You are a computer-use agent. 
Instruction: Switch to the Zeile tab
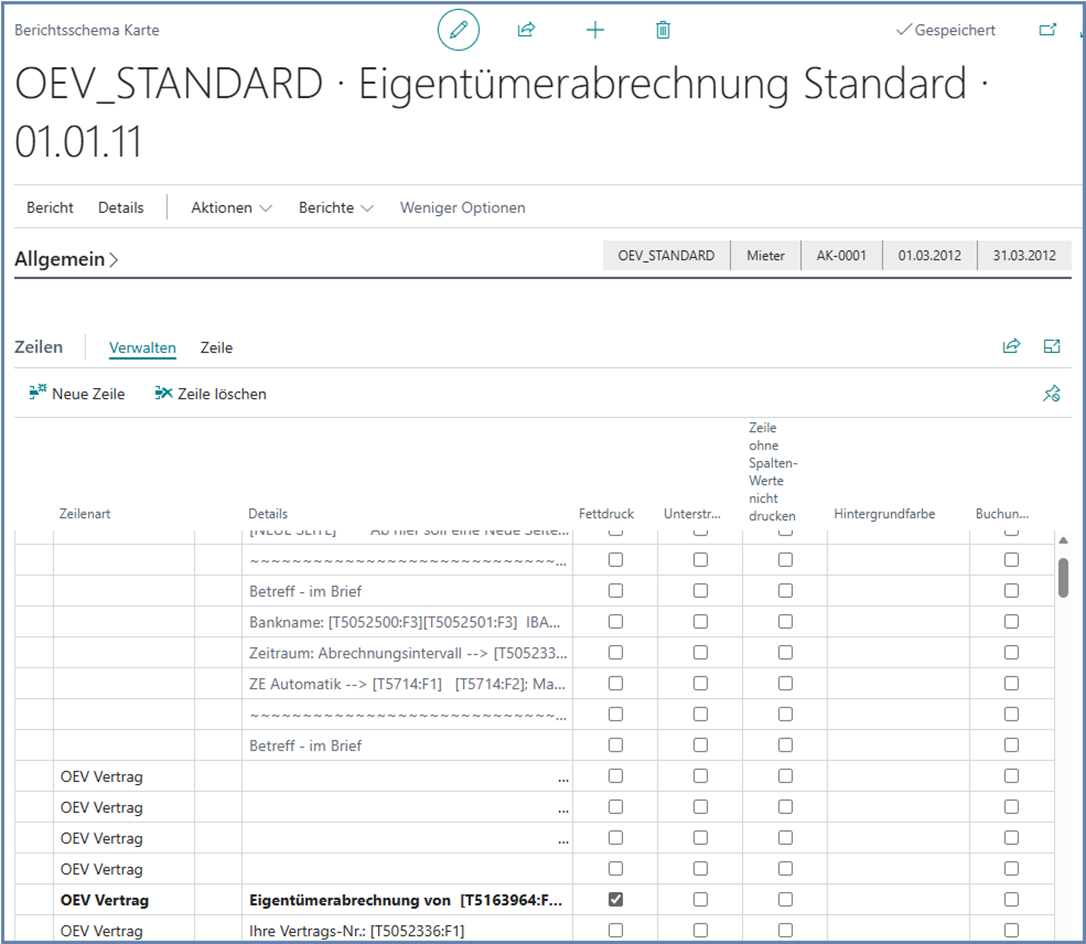coord(216,348)
